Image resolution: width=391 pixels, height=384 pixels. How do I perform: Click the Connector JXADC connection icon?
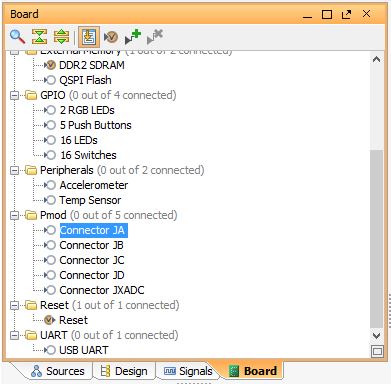[x=50, y=290]
